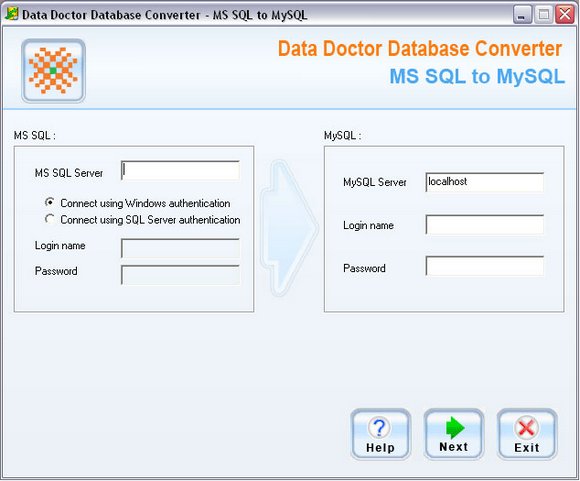Click the window title bar text
Viewport: 580px width, 481px height.
[x=165, y=15]
